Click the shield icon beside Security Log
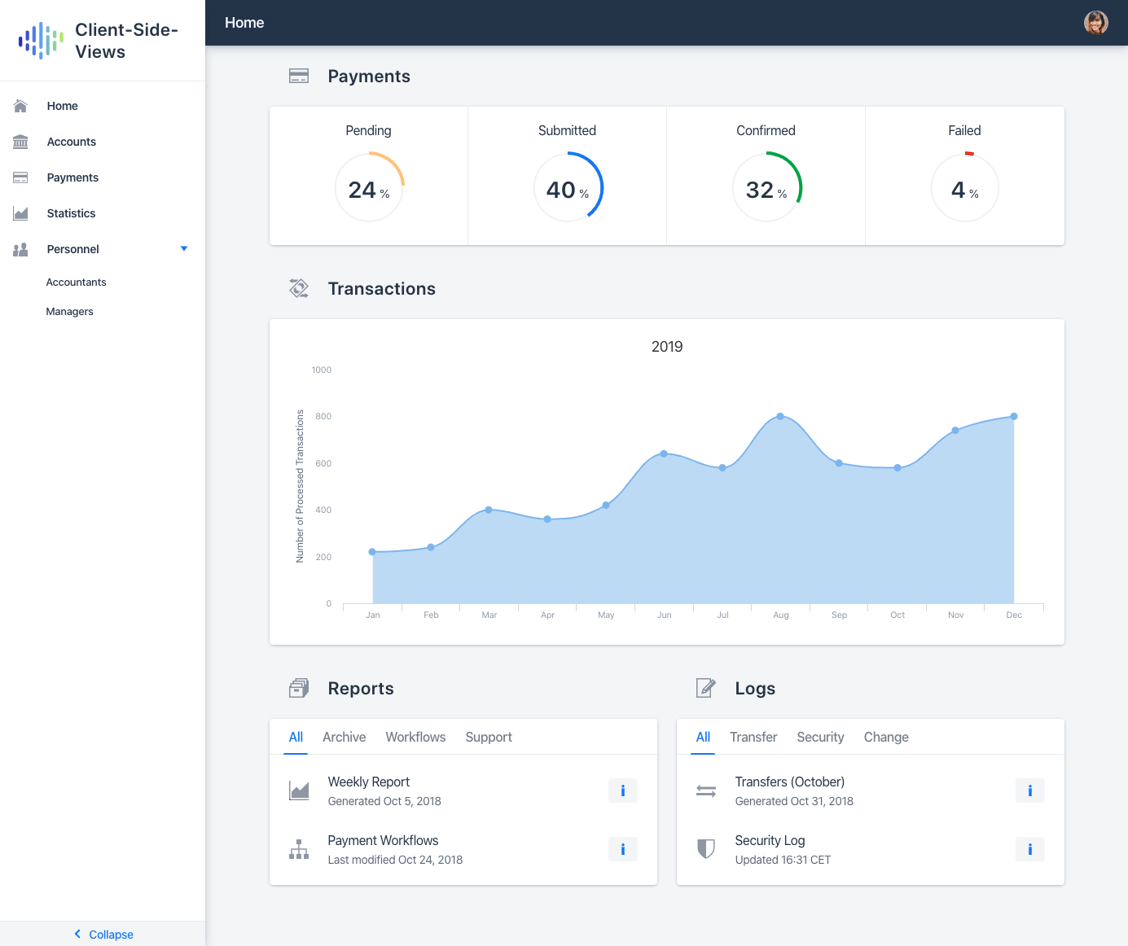 point(706,849)
